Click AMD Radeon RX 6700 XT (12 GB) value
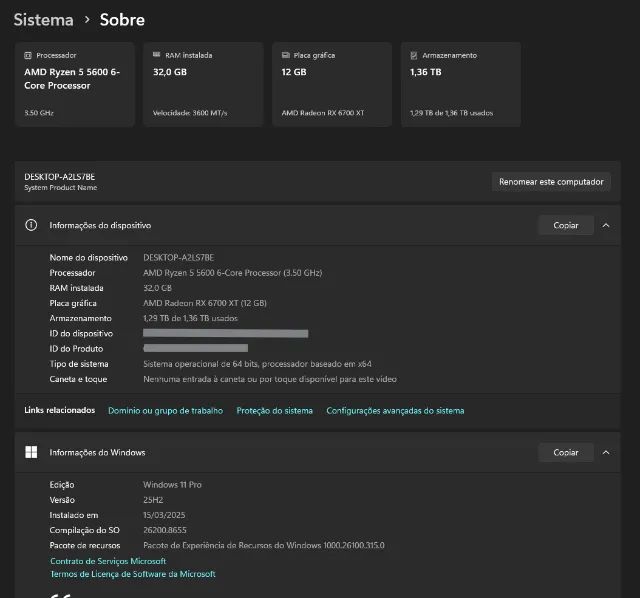This screenshot has width=640, height=598. pyautogui.click(x=205, y=303)
